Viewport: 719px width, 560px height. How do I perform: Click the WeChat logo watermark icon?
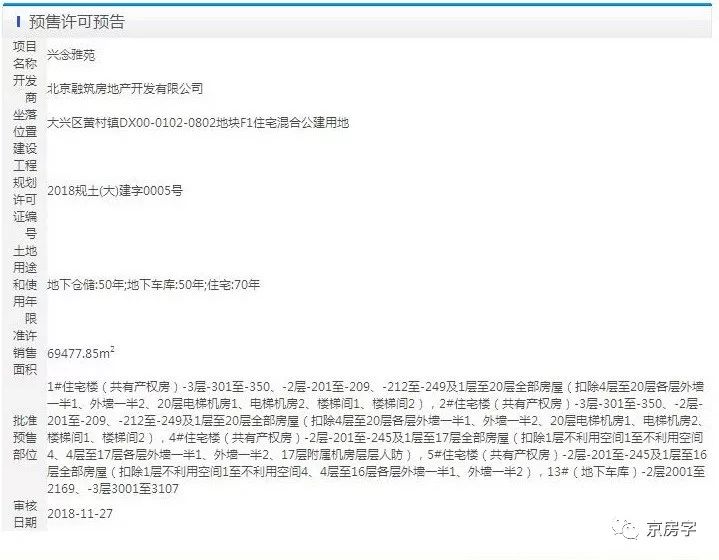[x=625, y=529]
